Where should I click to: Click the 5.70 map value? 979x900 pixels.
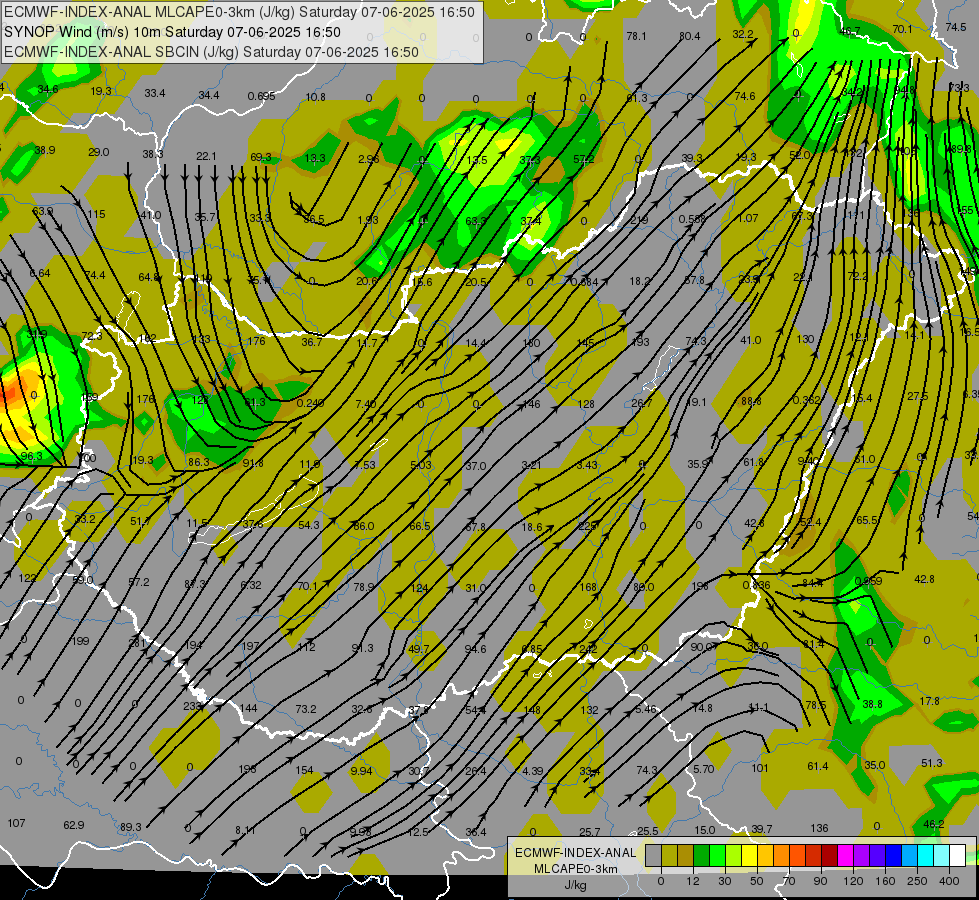[x=703, y=769]
